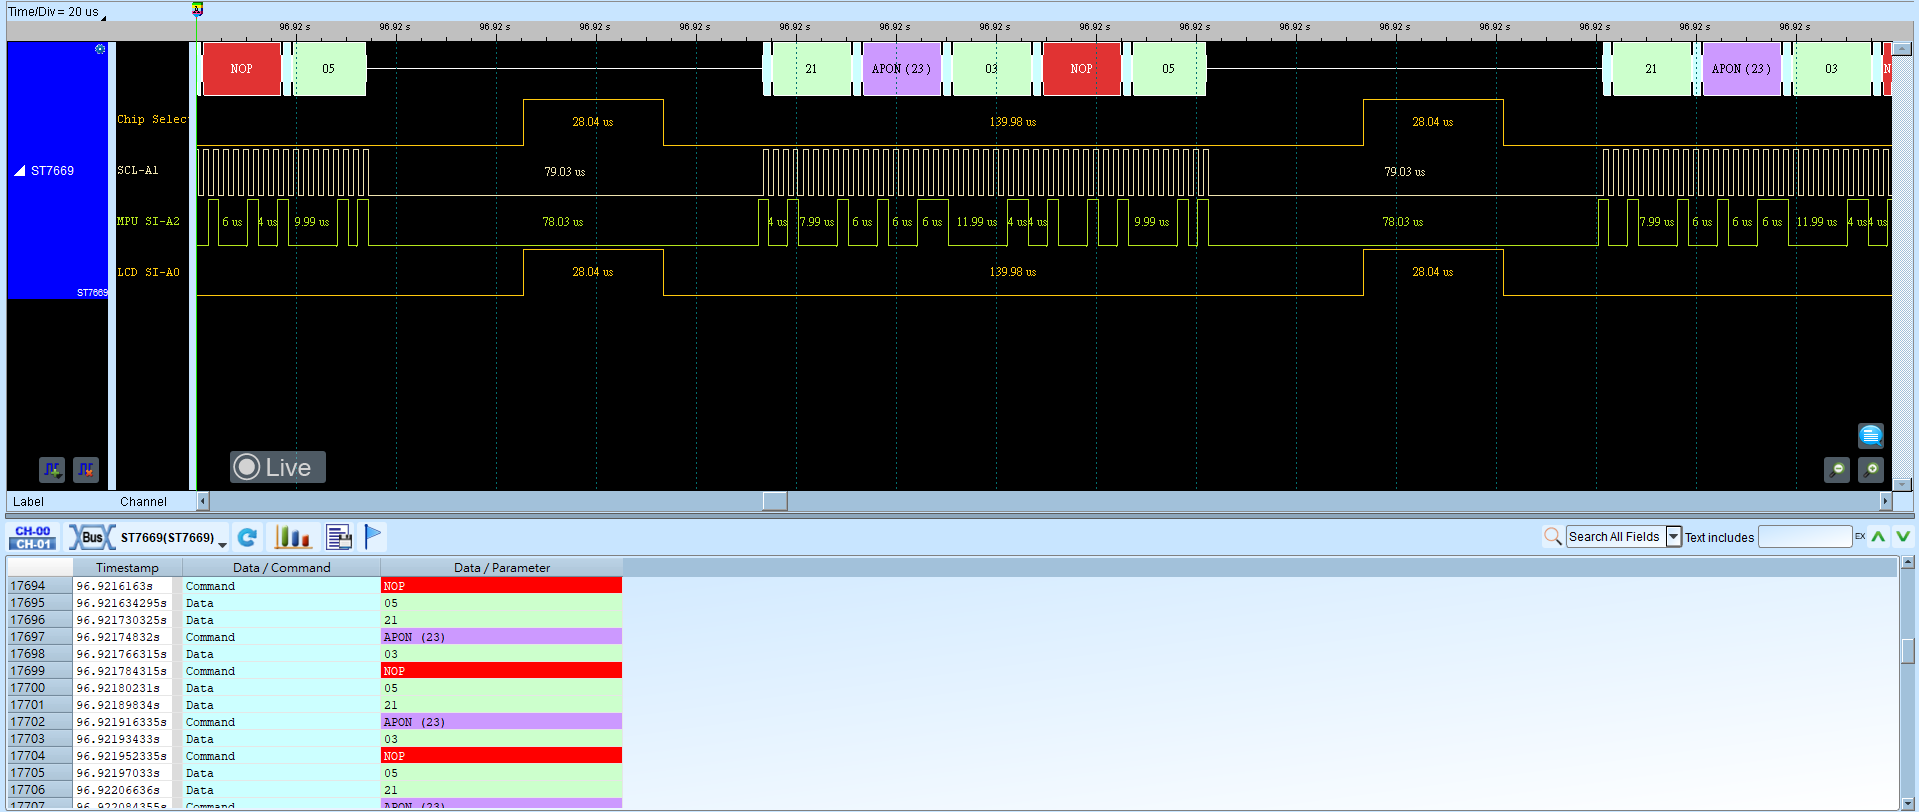Click the magnifier search icon
This screenshot has width=1919, height=812.
1553,537
